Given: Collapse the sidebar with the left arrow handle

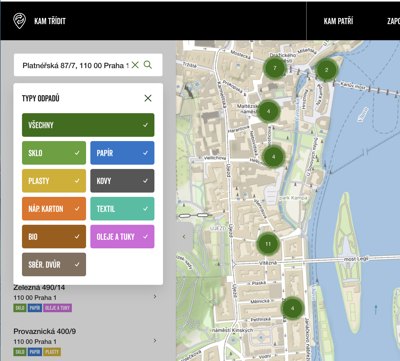Looking at the screenshot, I should tap(184, 237).
